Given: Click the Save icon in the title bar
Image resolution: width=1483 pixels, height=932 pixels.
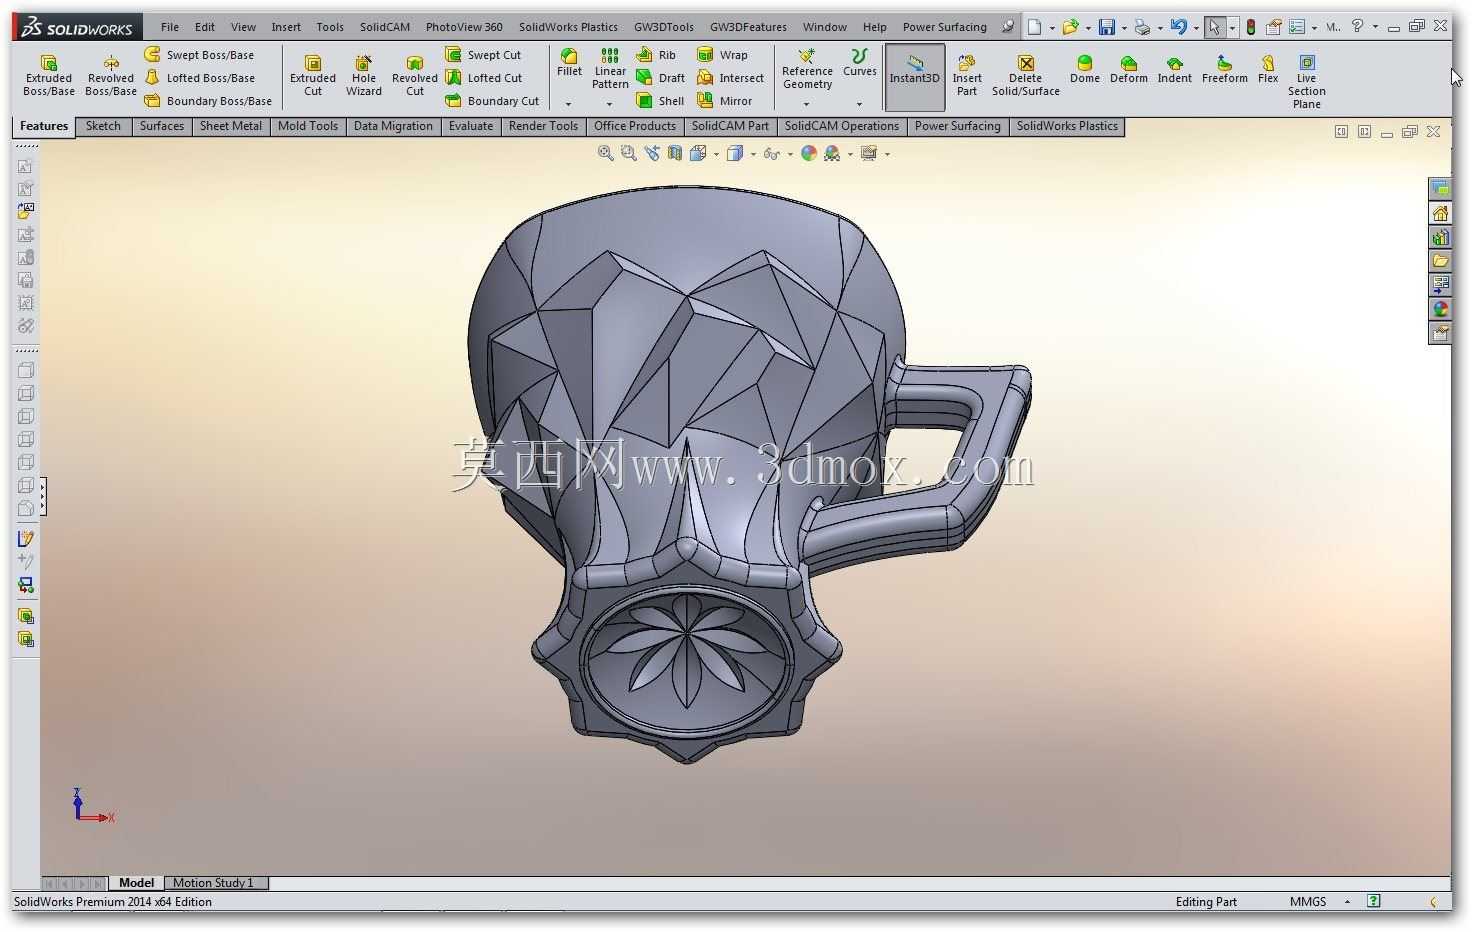Looking at the screenshot, I should (1106, 27).
